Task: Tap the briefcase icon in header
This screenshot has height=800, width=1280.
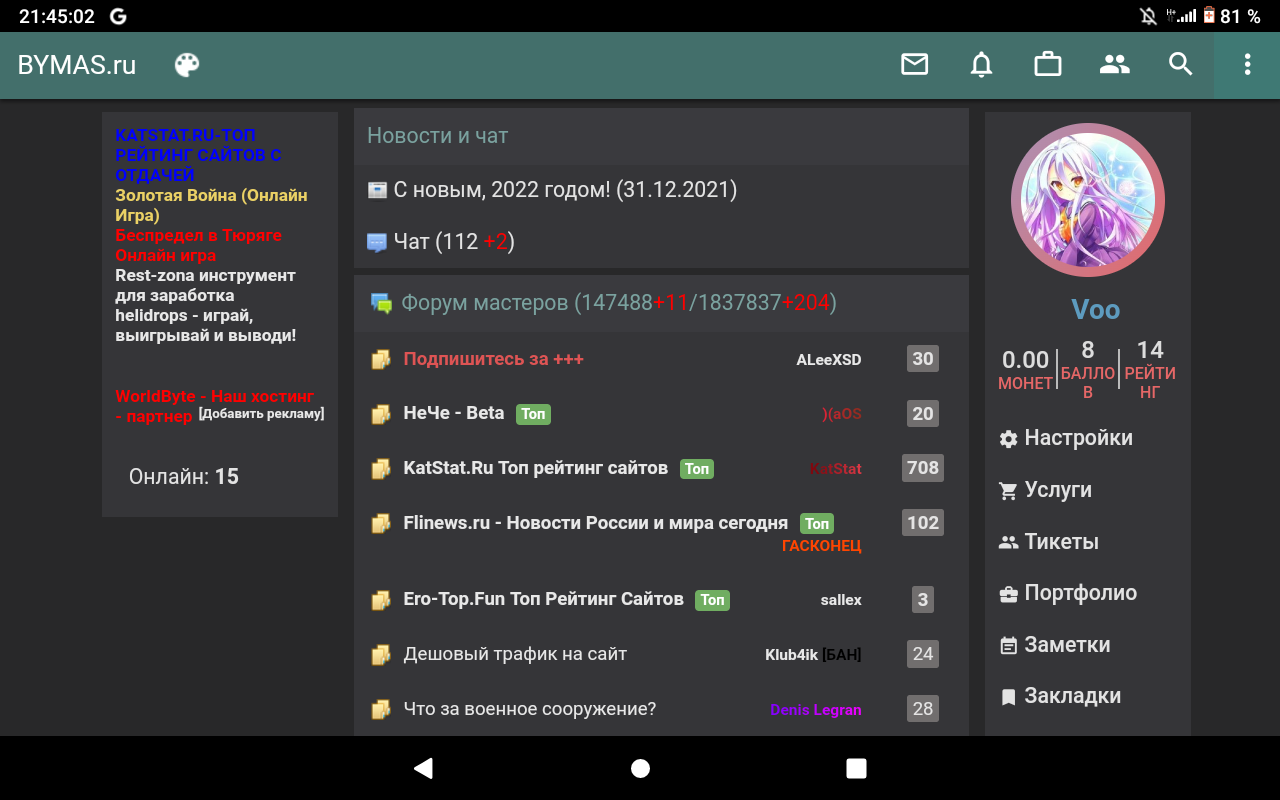Action: (x=1047, y=65)
